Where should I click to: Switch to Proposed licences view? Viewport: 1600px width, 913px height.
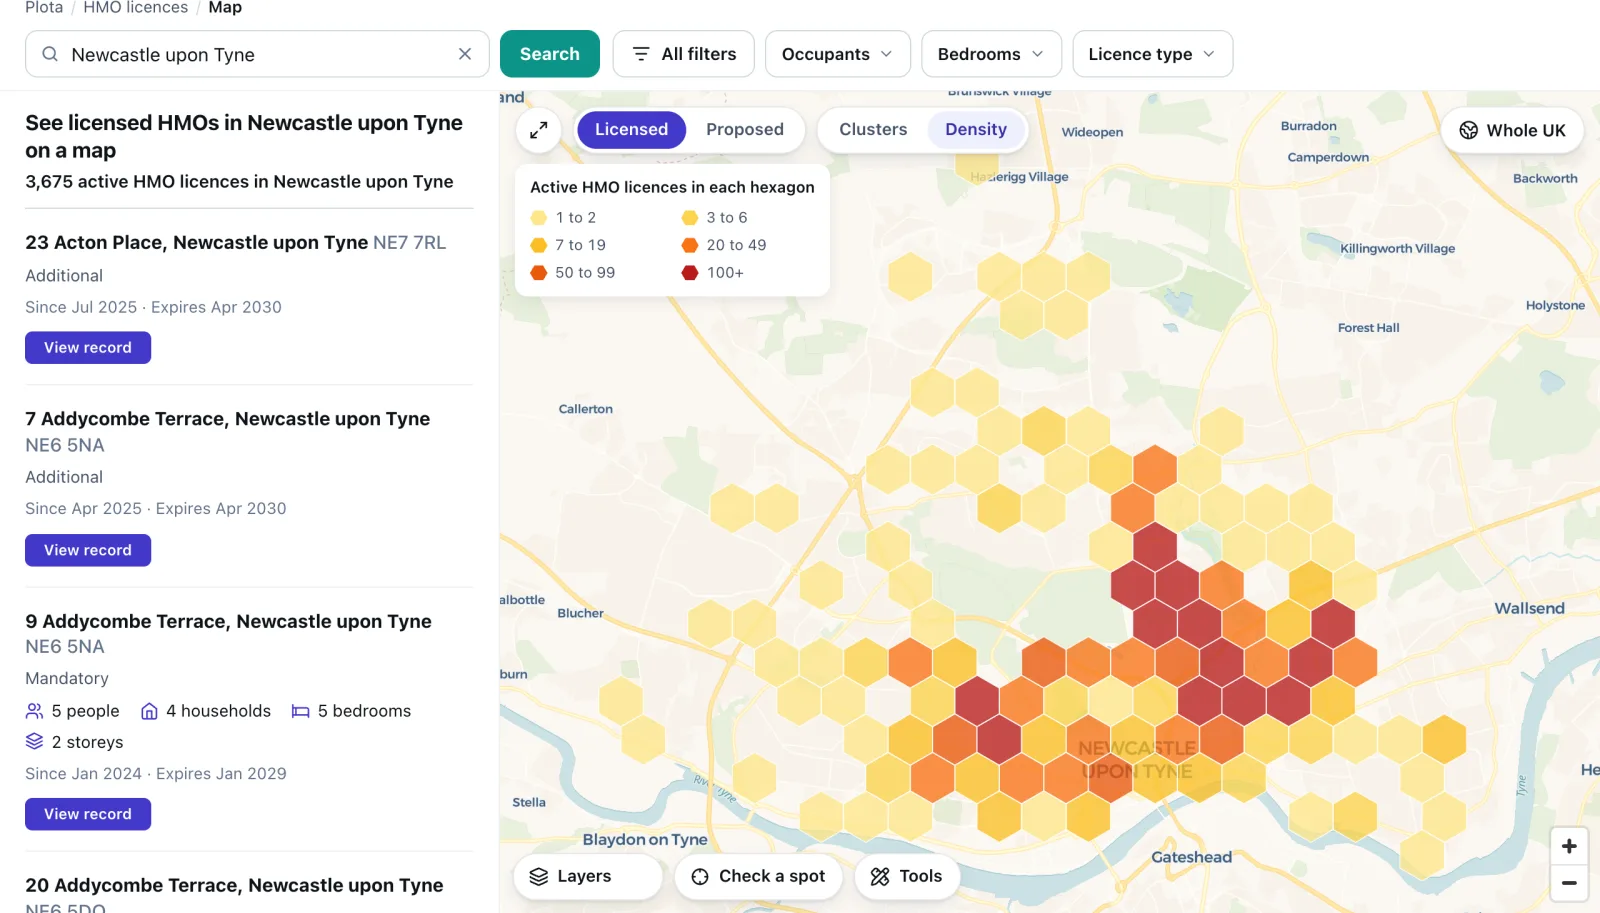click(x=745, y=130)
